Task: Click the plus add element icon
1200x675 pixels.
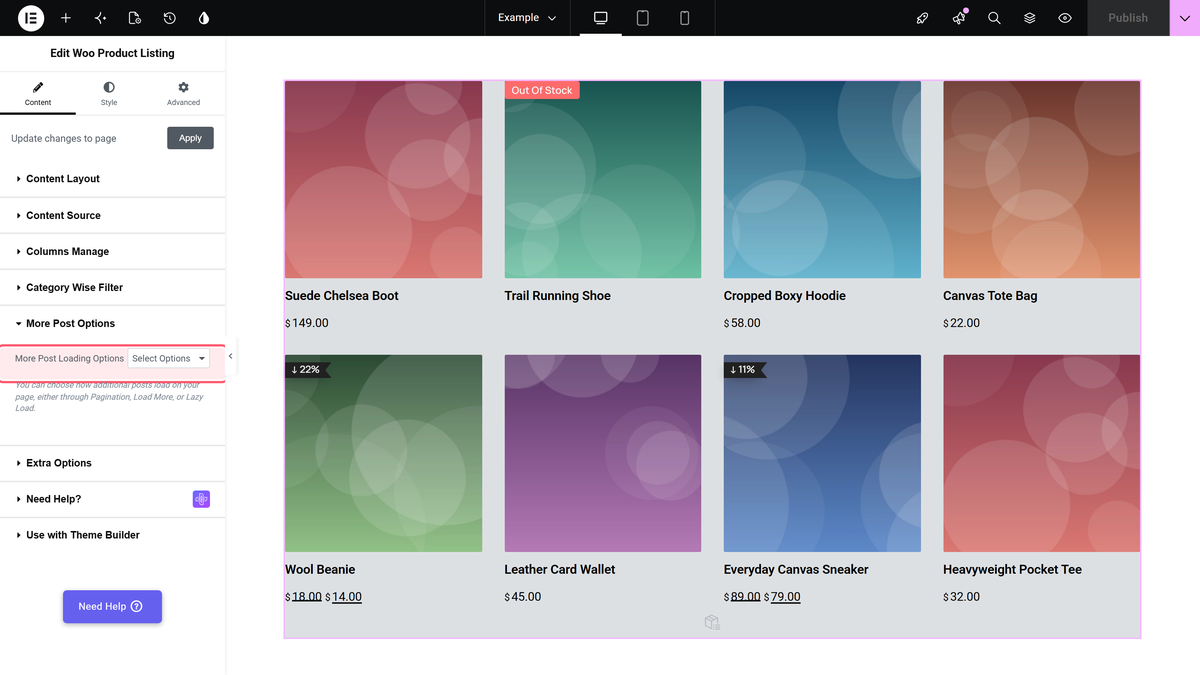Action: coord(66,18)
